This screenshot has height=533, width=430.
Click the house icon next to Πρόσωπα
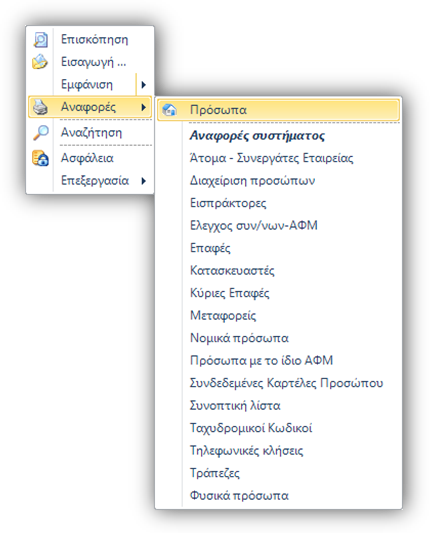point(169,110)
